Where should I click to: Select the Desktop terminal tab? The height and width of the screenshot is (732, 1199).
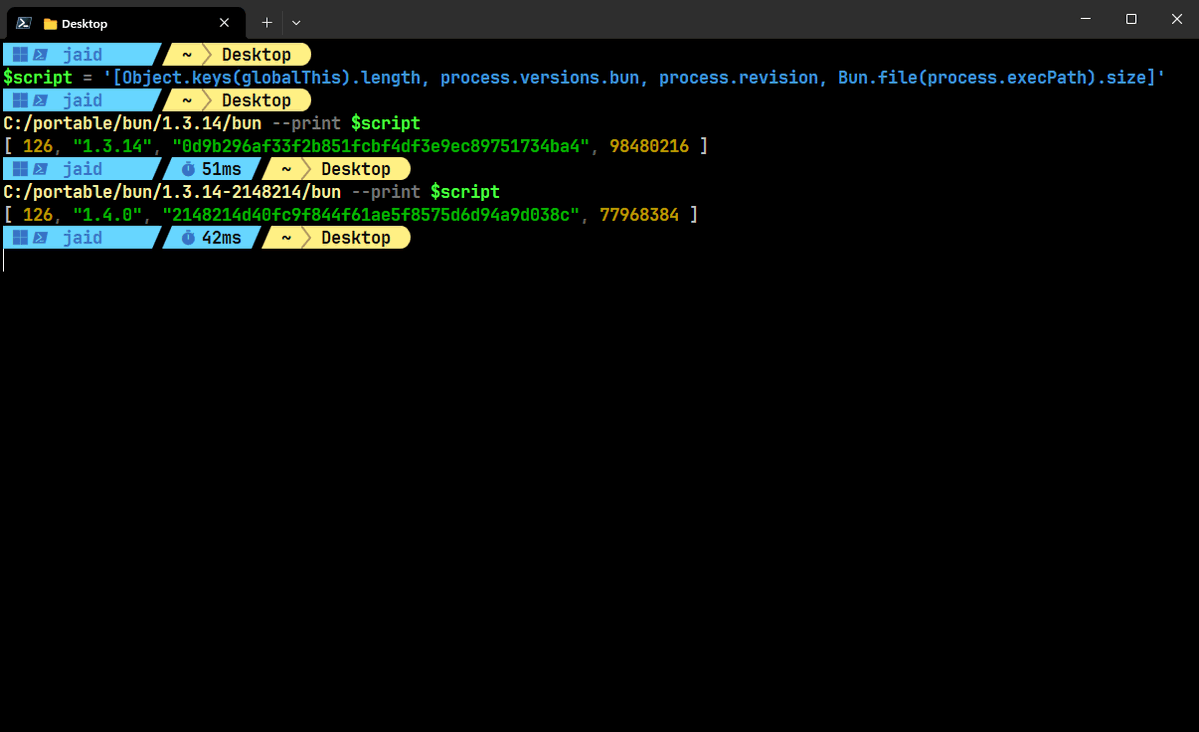(126, 23)
